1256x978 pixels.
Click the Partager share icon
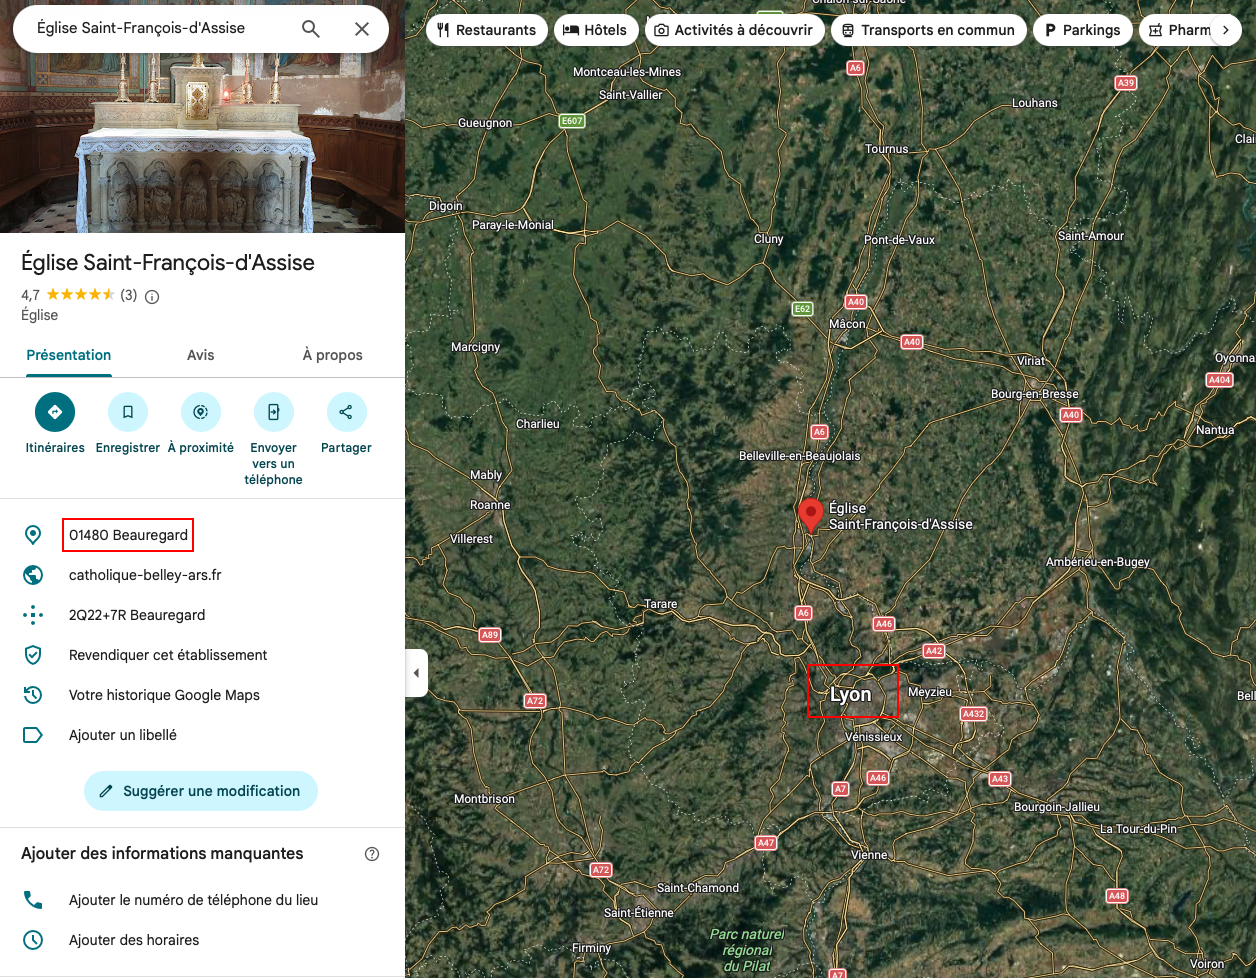(346, 412)
